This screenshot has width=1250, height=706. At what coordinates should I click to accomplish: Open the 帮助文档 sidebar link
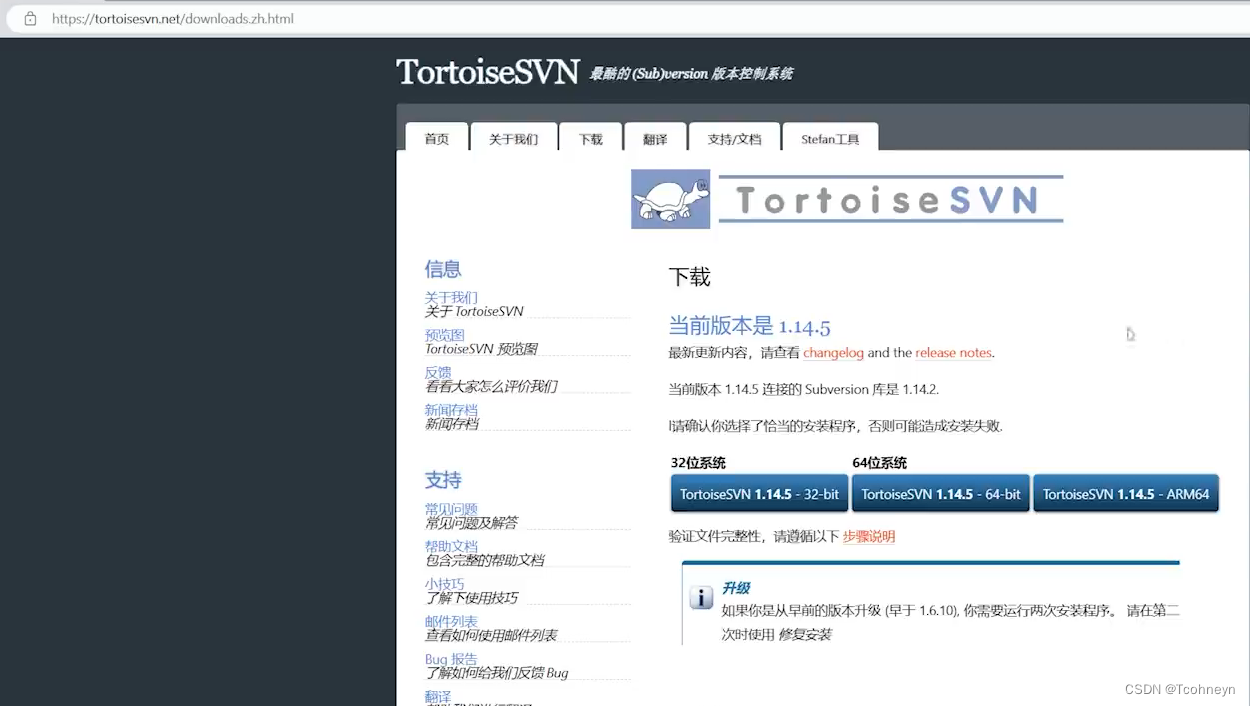[x=451, y=546]
